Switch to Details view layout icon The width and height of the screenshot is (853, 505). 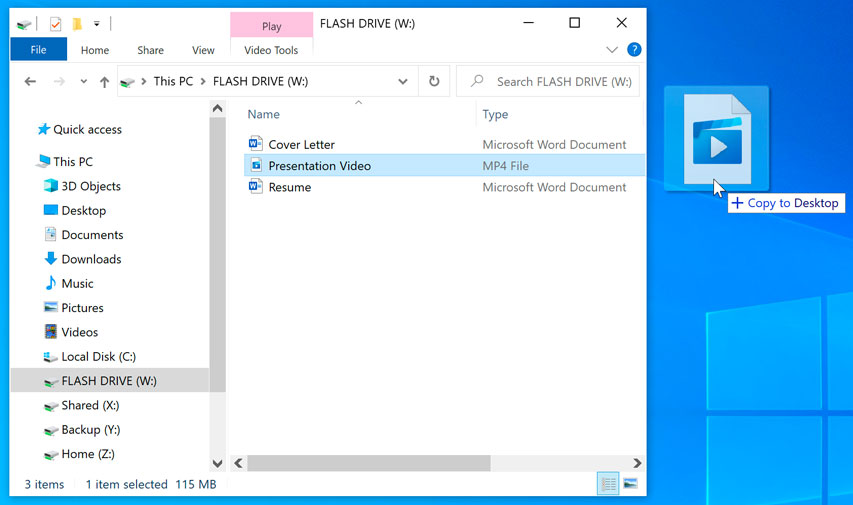[608, 484]
